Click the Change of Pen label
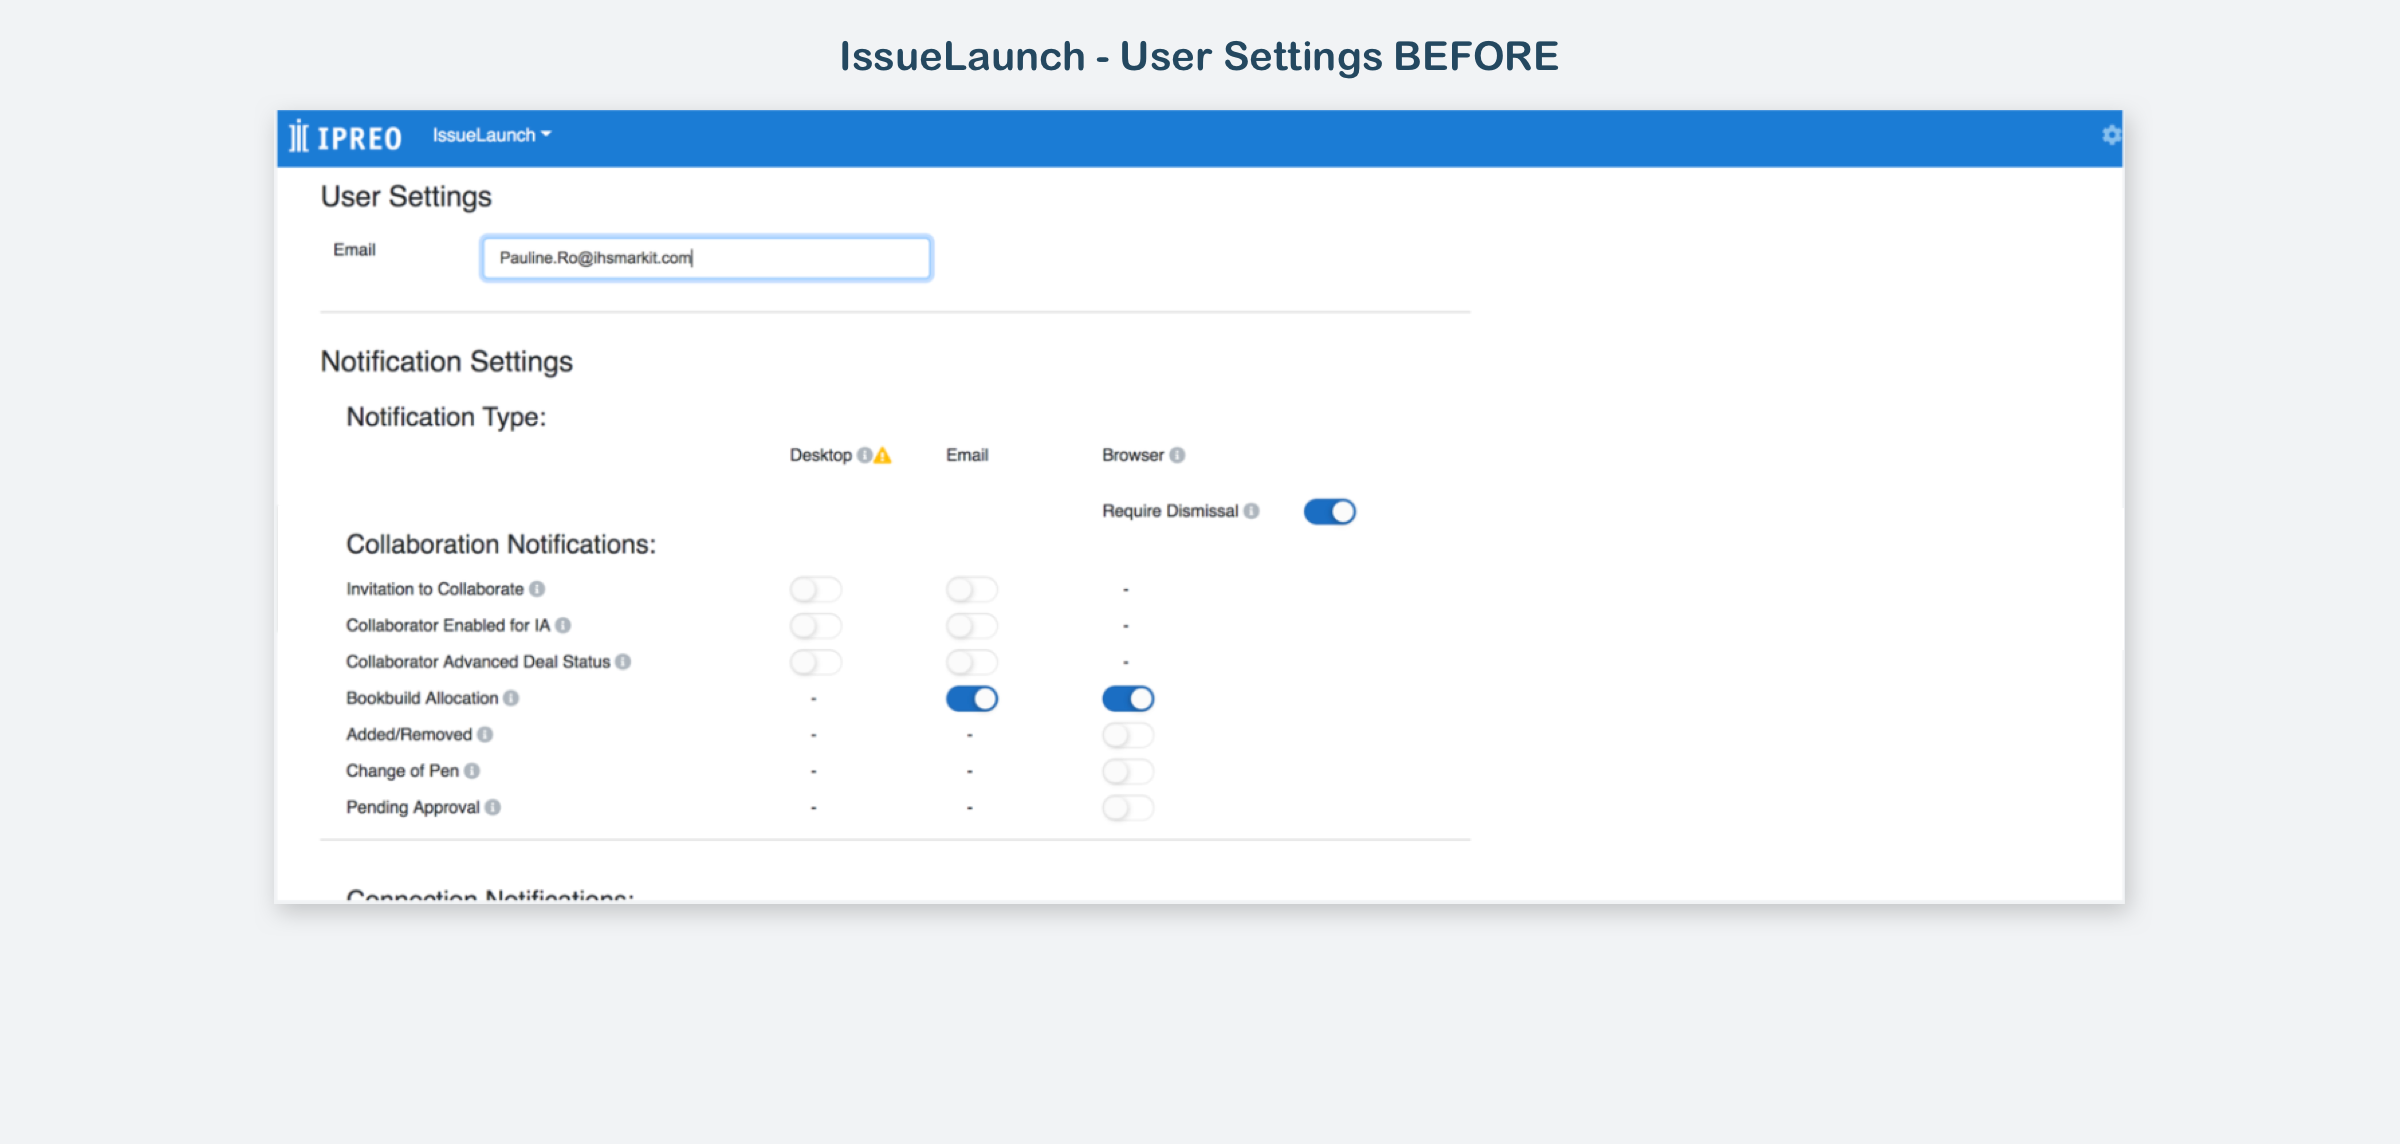This screenshot has height=1144, width=2400. (x=402, y=771)
